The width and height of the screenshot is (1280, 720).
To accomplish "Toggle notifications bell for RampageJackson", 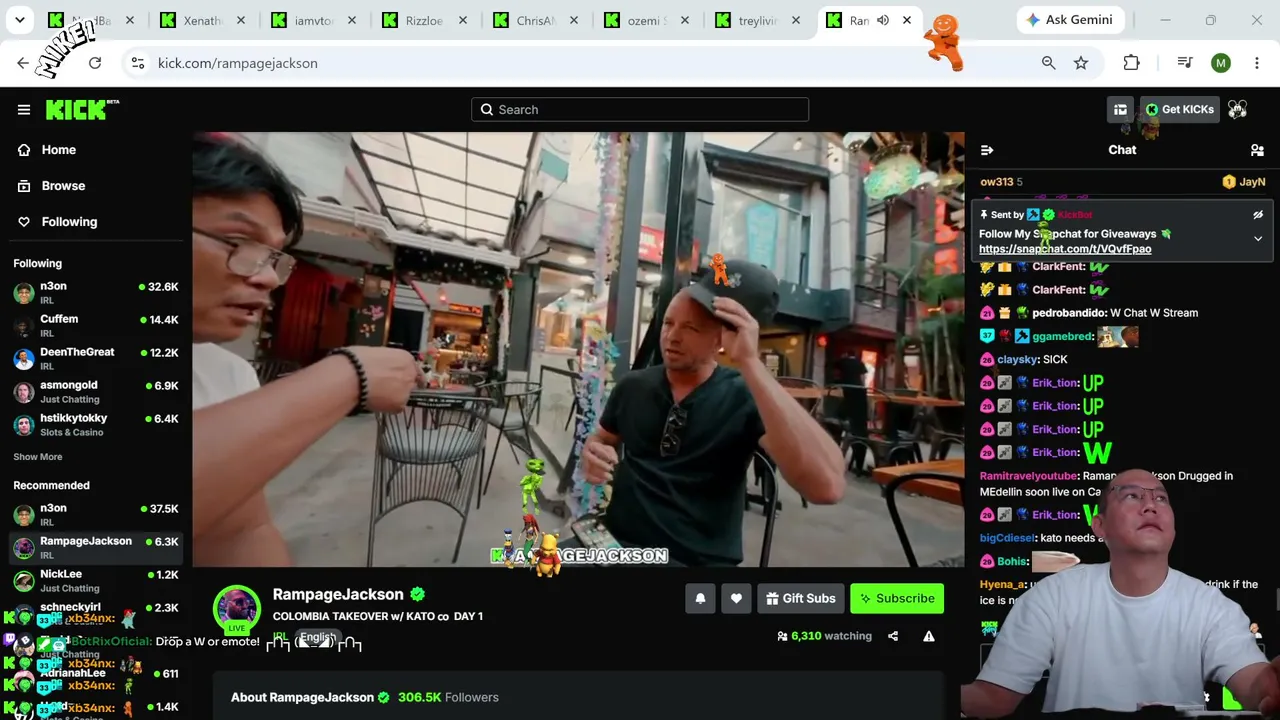I will click(x=700, y=599).
